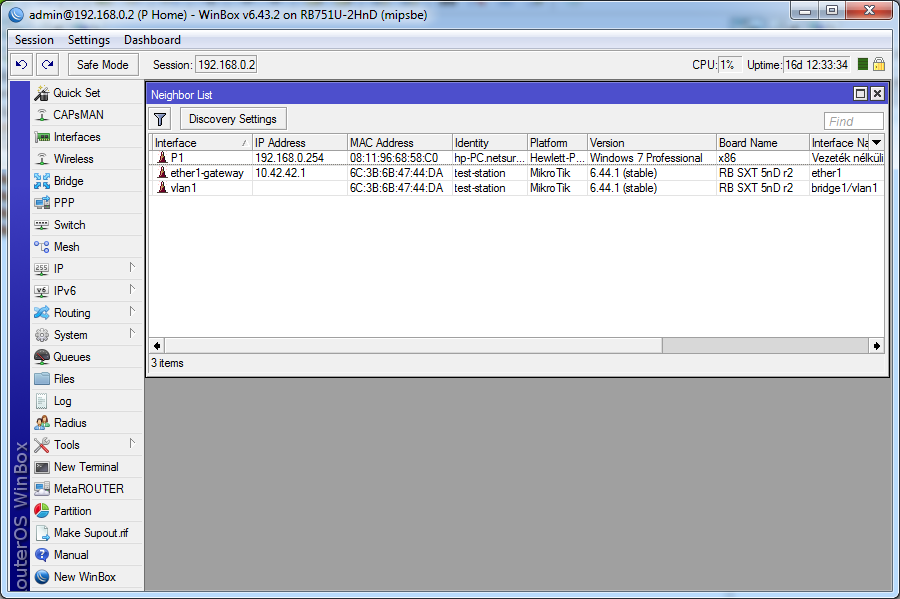Open the Dashboard menu
This screenshot has width=900, height=599.
point(152,40)
